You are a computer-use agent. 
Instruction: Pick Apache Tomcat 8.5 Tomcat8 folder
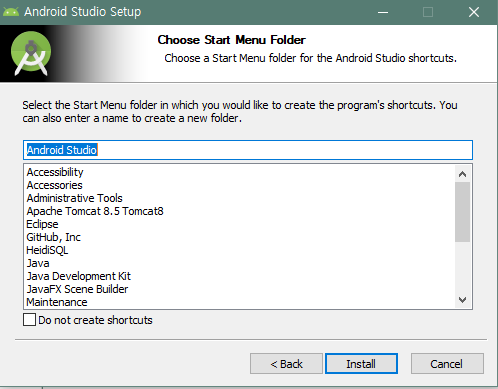95,211
